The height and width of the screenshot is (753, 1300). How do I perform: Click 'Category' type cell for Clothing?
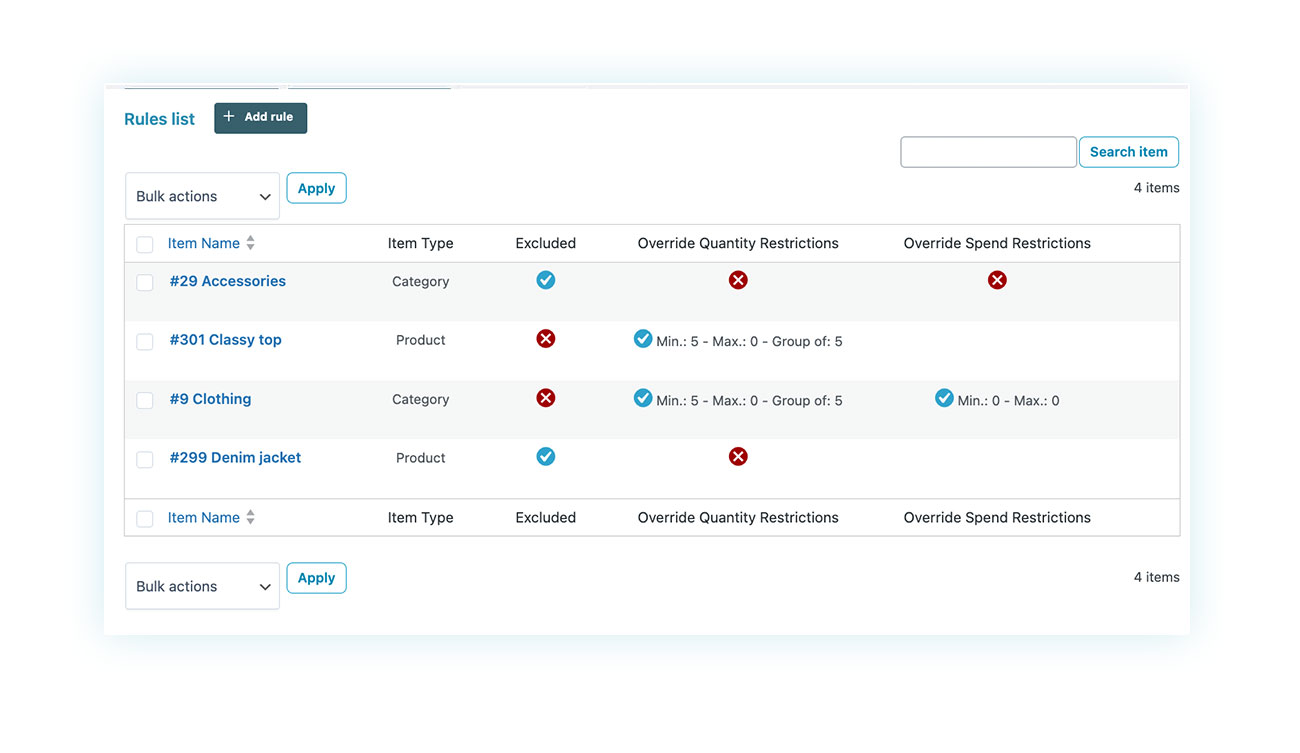click(420, 399)
